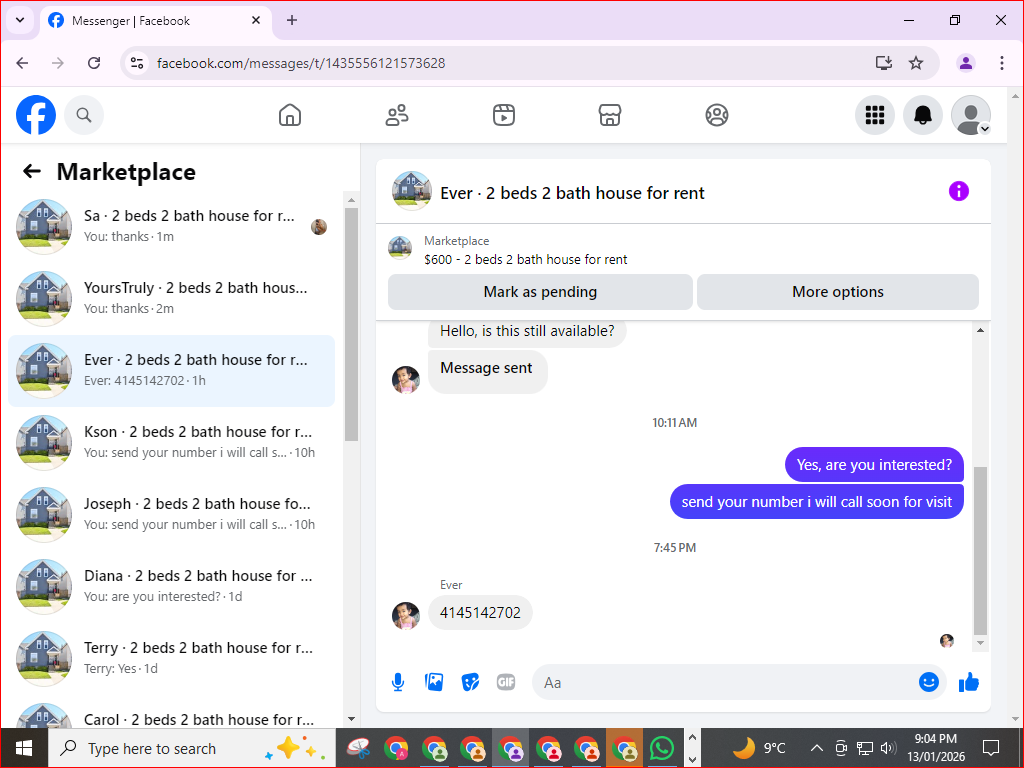Image resolution: width=1024 pixels, height=768 pixels.
Task: Reload the page
Action: coord(94,63)
